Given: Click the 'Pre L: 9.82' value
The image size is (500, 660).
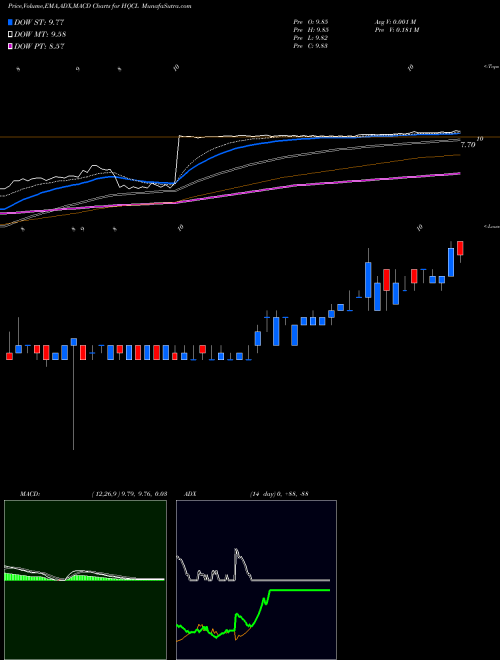Looking at the screenshot, I should pyautogui.click(x=311, y=38).
